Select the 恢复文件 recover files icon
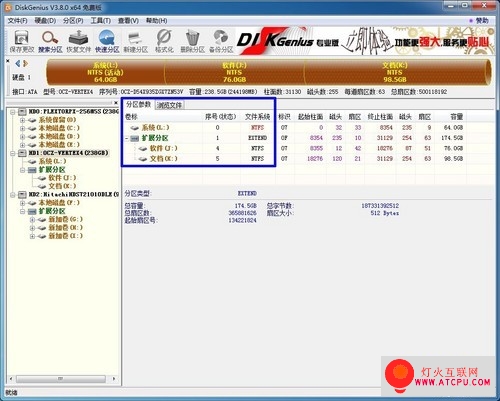Viewport: 500px width, 401px height. [78, 41]
